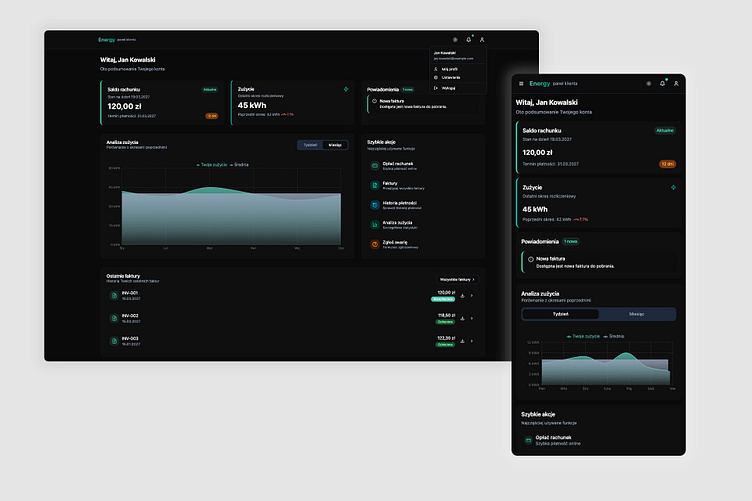The height and width of the screenshot is (501, 752).
Task: Click the Aktualne badge in mobile view
Action: coord(665,130)
